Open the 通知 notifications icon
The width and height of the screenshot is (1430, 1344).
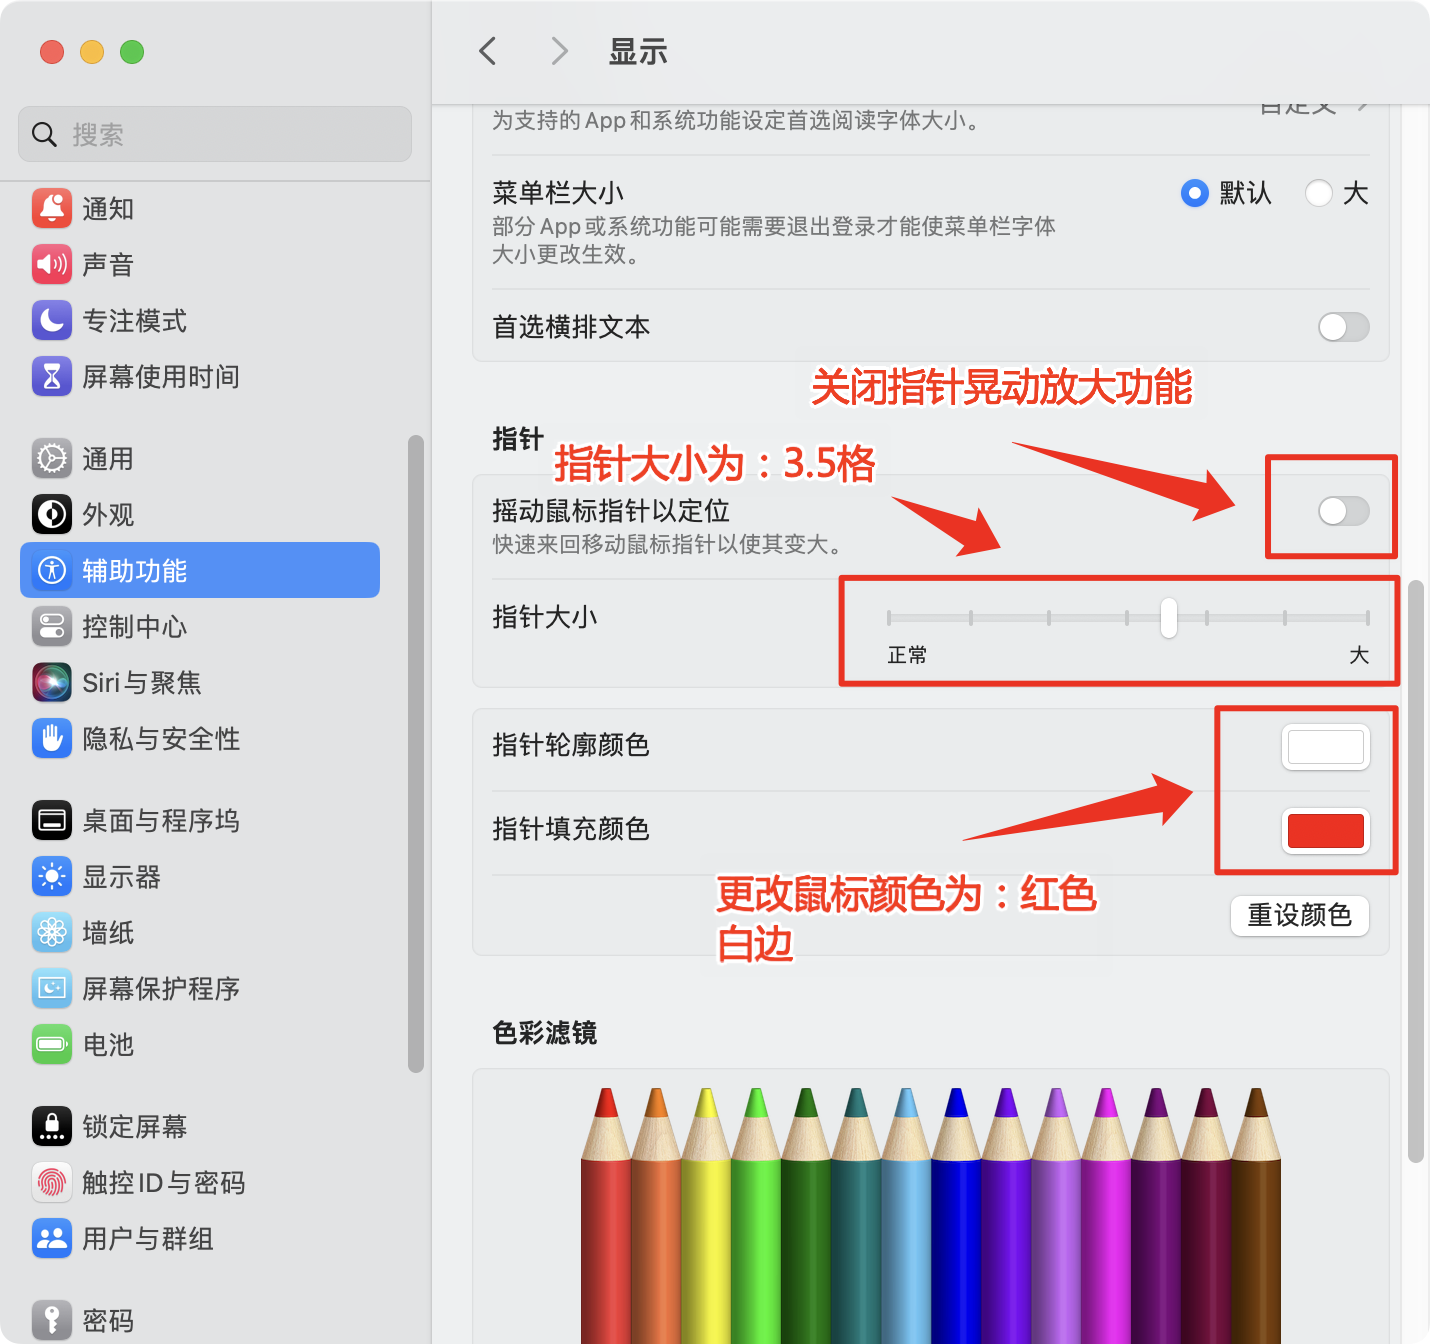52,208
